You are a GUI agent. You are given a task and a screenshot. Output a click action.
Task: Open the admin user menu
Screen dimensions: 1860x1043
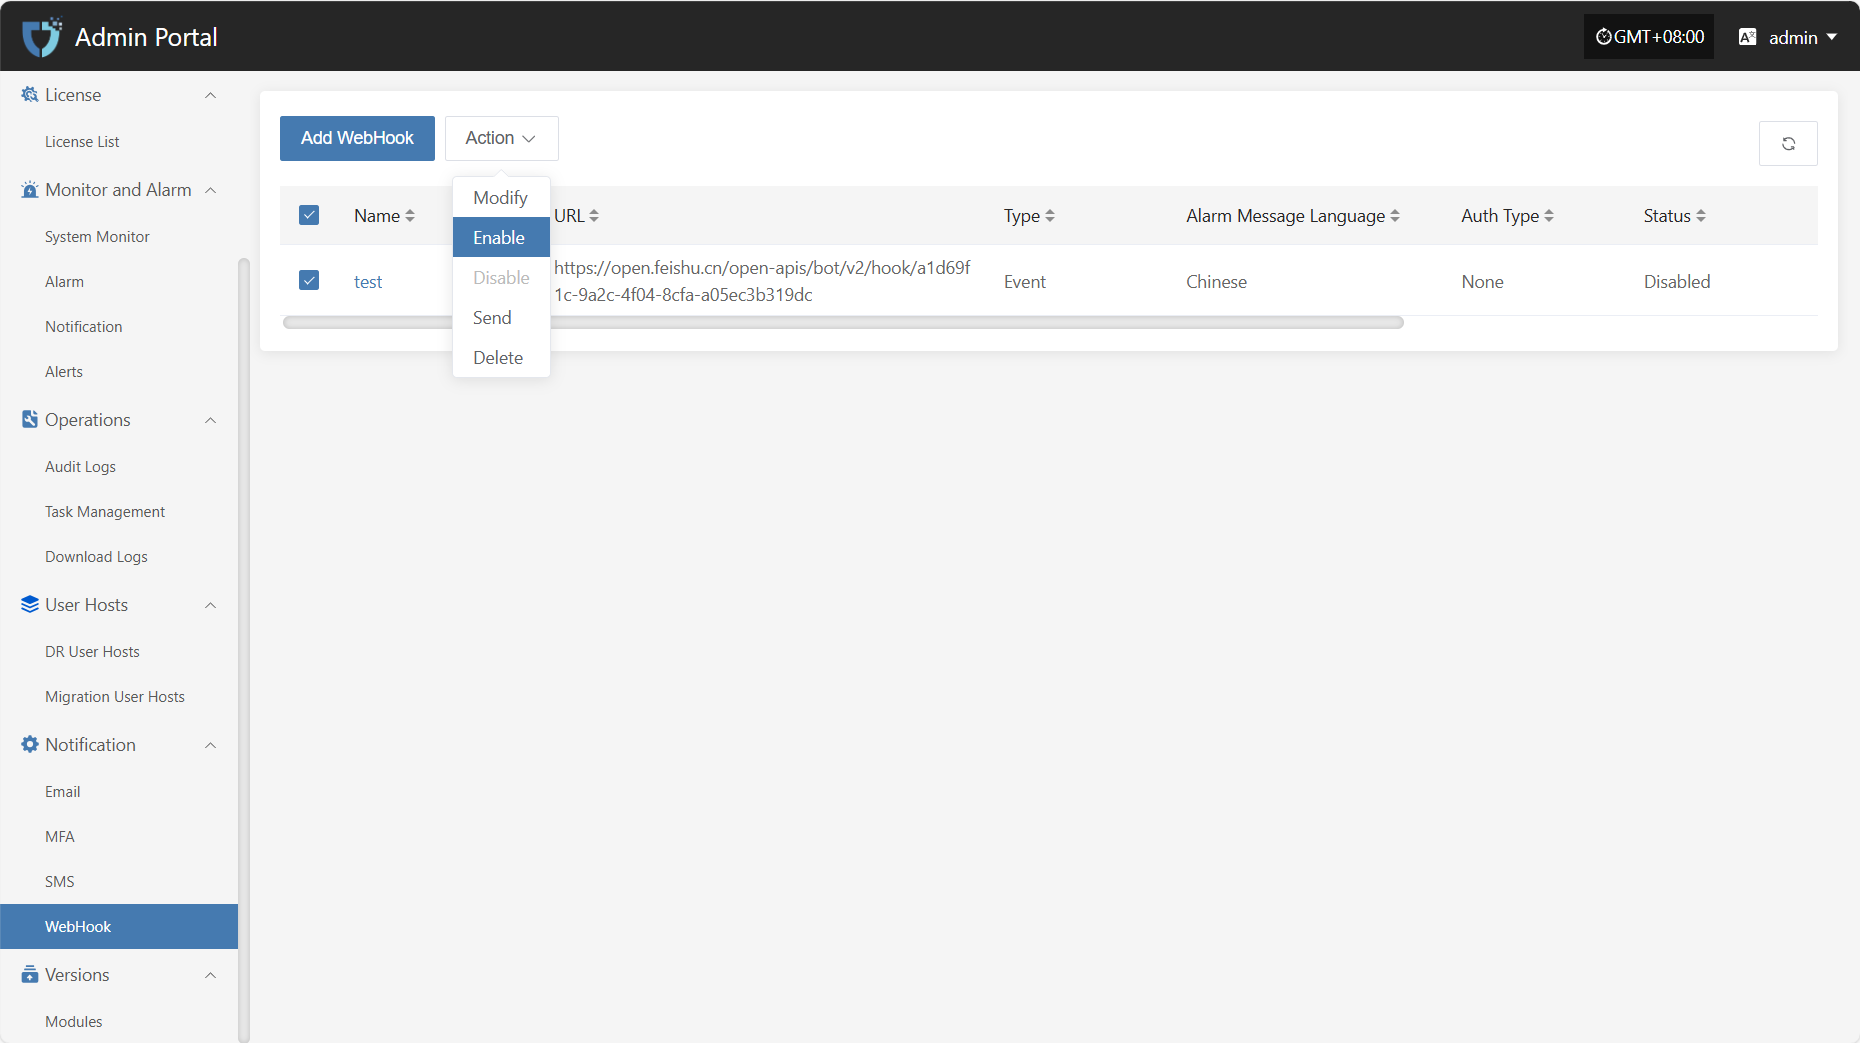(1803, 37)
